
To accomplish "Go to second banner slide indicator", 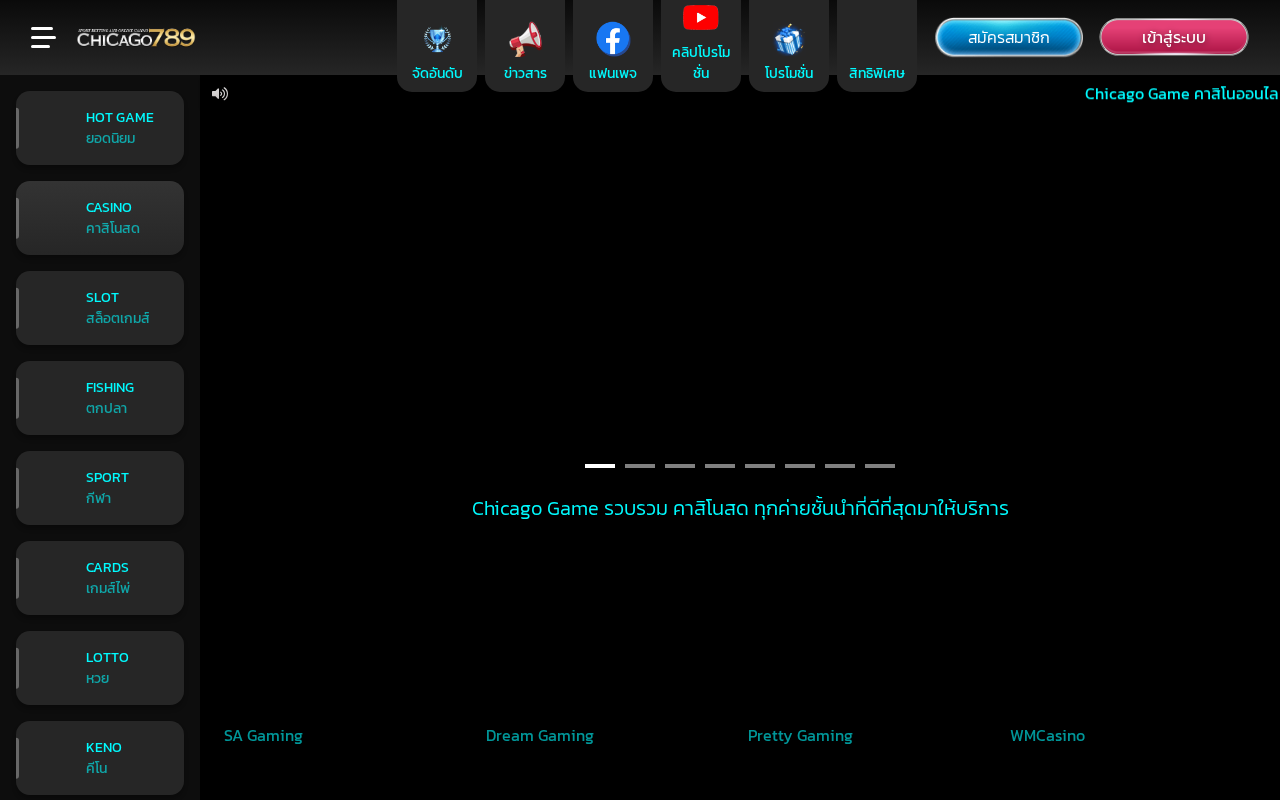I will click(x=640, y=466).
